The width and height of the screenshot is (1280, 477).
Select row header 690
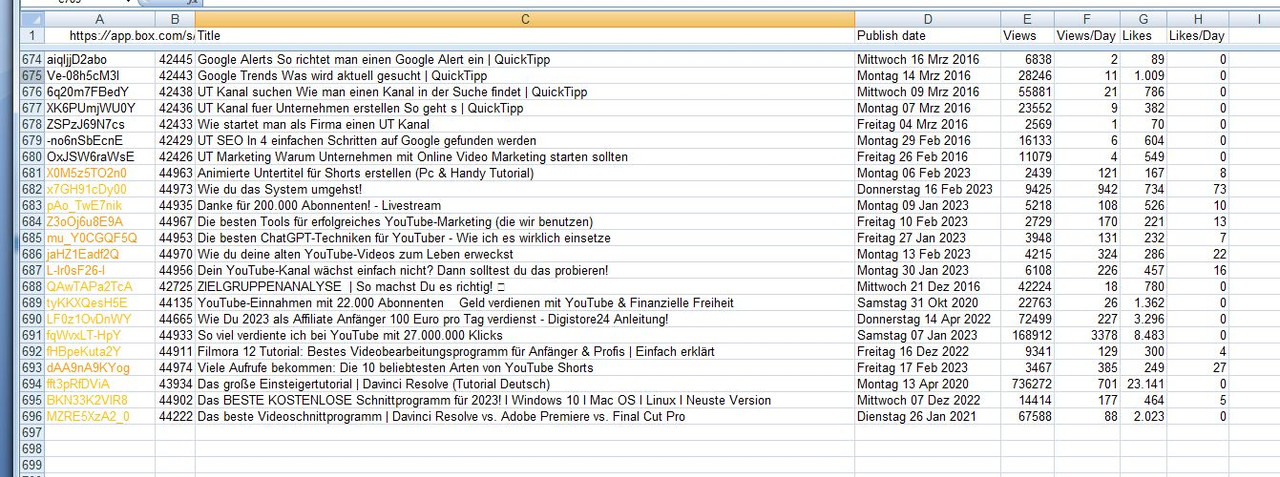coord(31,319)
